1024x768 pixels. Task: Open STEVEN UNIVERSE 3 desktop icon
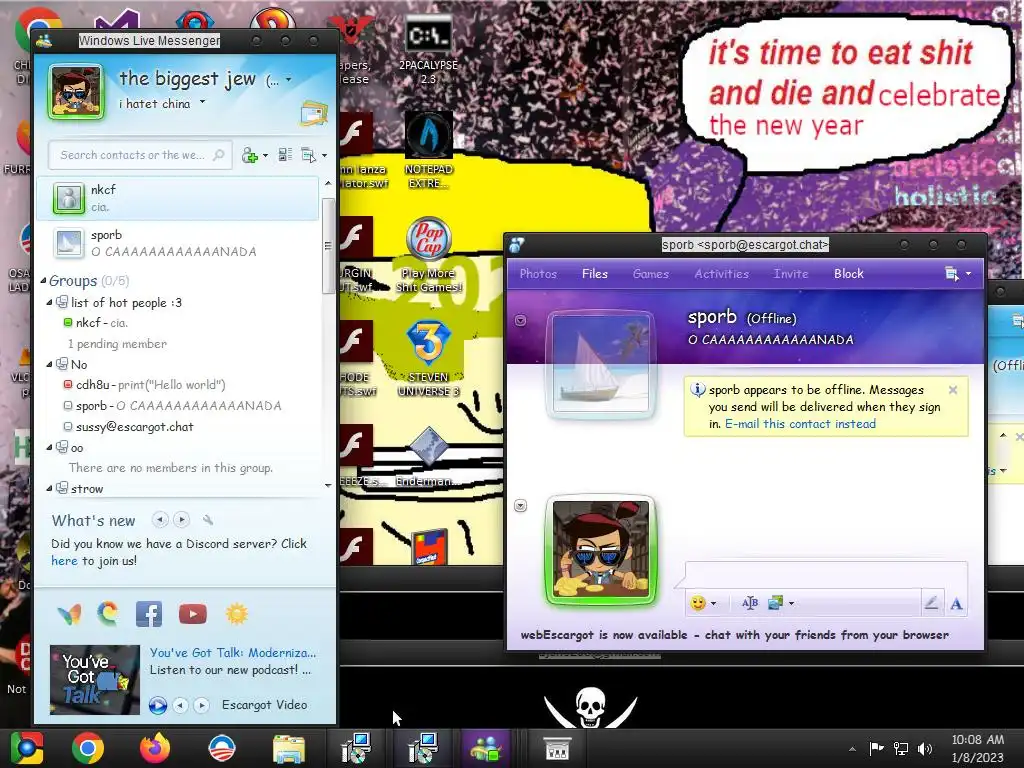(x=428, y=359)
